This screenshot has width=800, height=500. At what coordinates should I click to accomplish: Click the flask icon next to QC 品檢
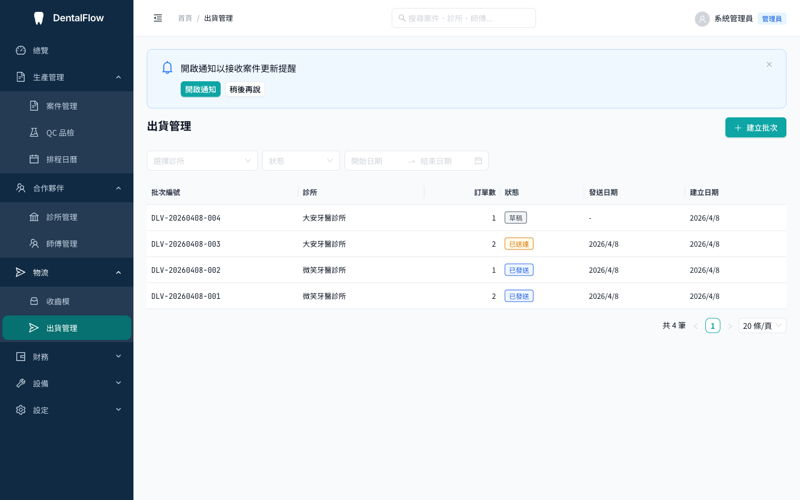(34, 132)
